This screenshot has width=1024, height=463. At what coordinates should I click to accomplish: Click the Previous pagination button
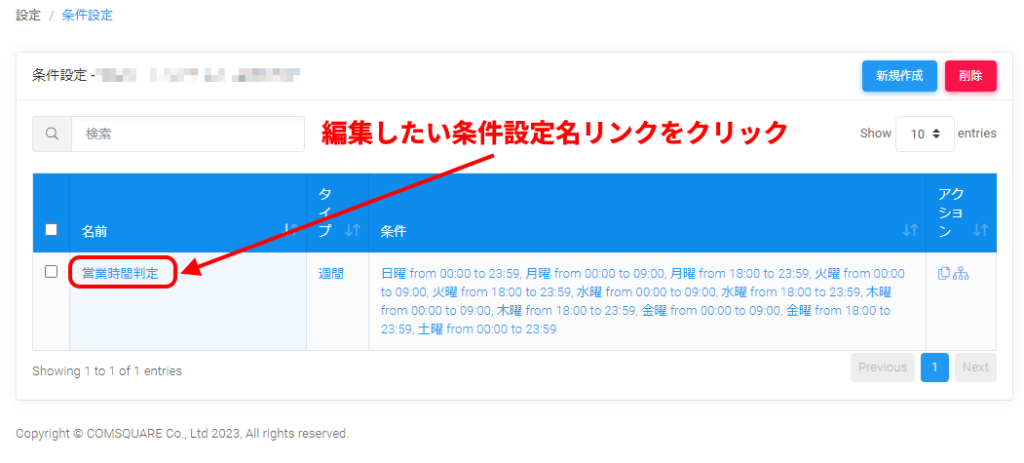(882, 367)
